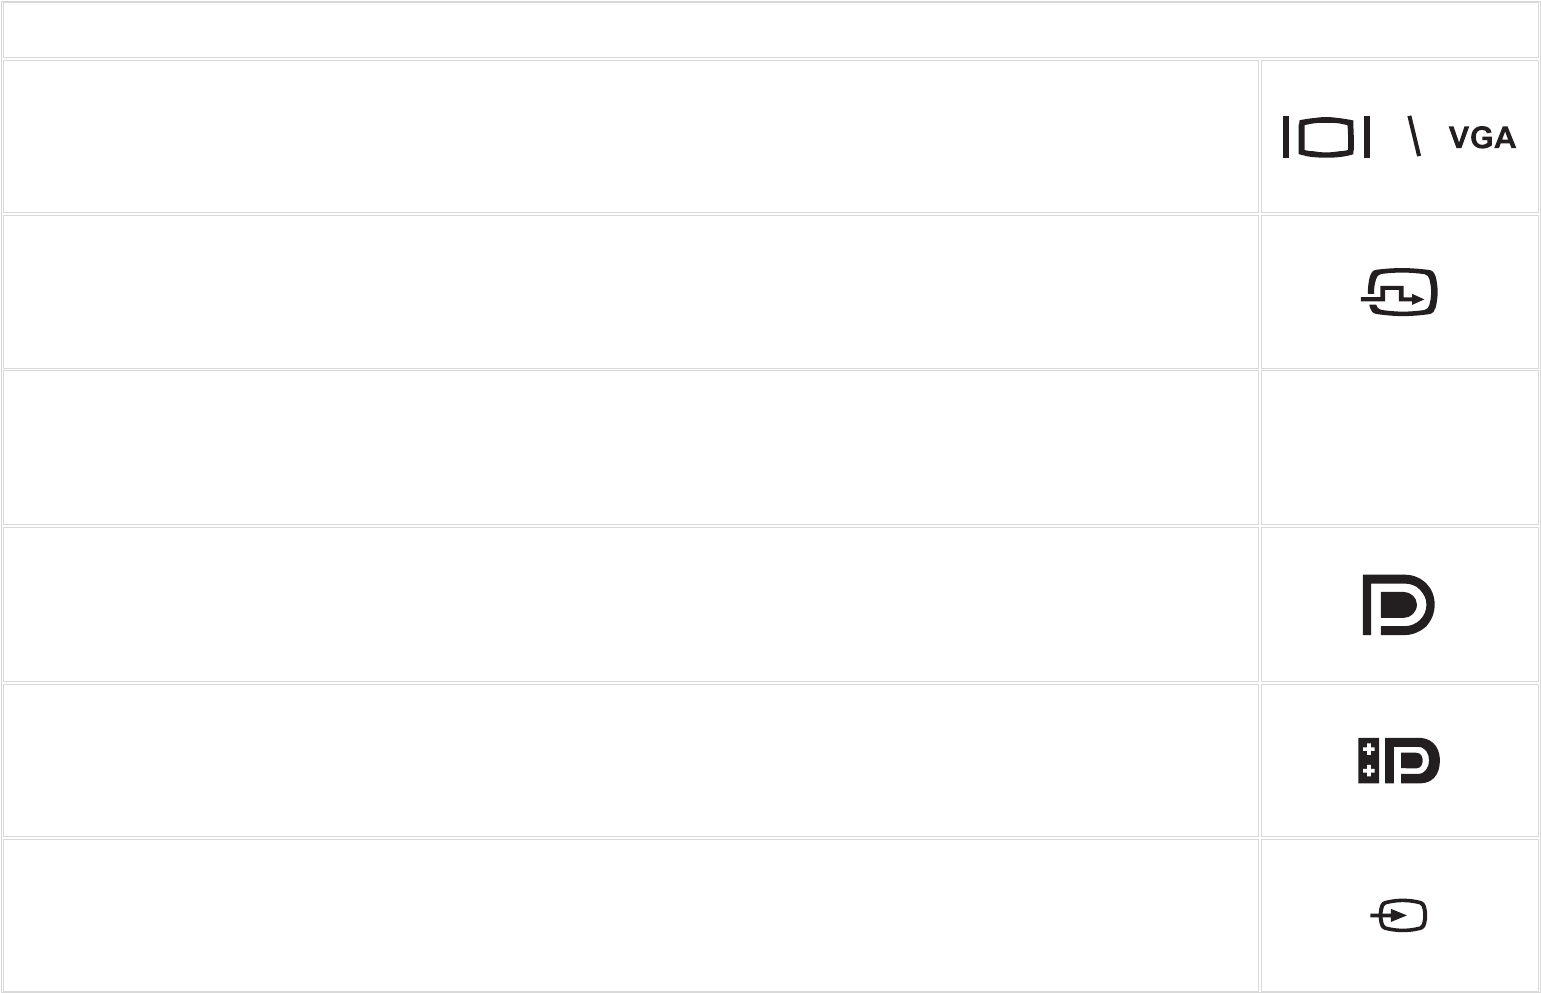Click the input source arrow icon
Image resolution: width=1541 pixels, height=993 pixels.
[1399, 915]
